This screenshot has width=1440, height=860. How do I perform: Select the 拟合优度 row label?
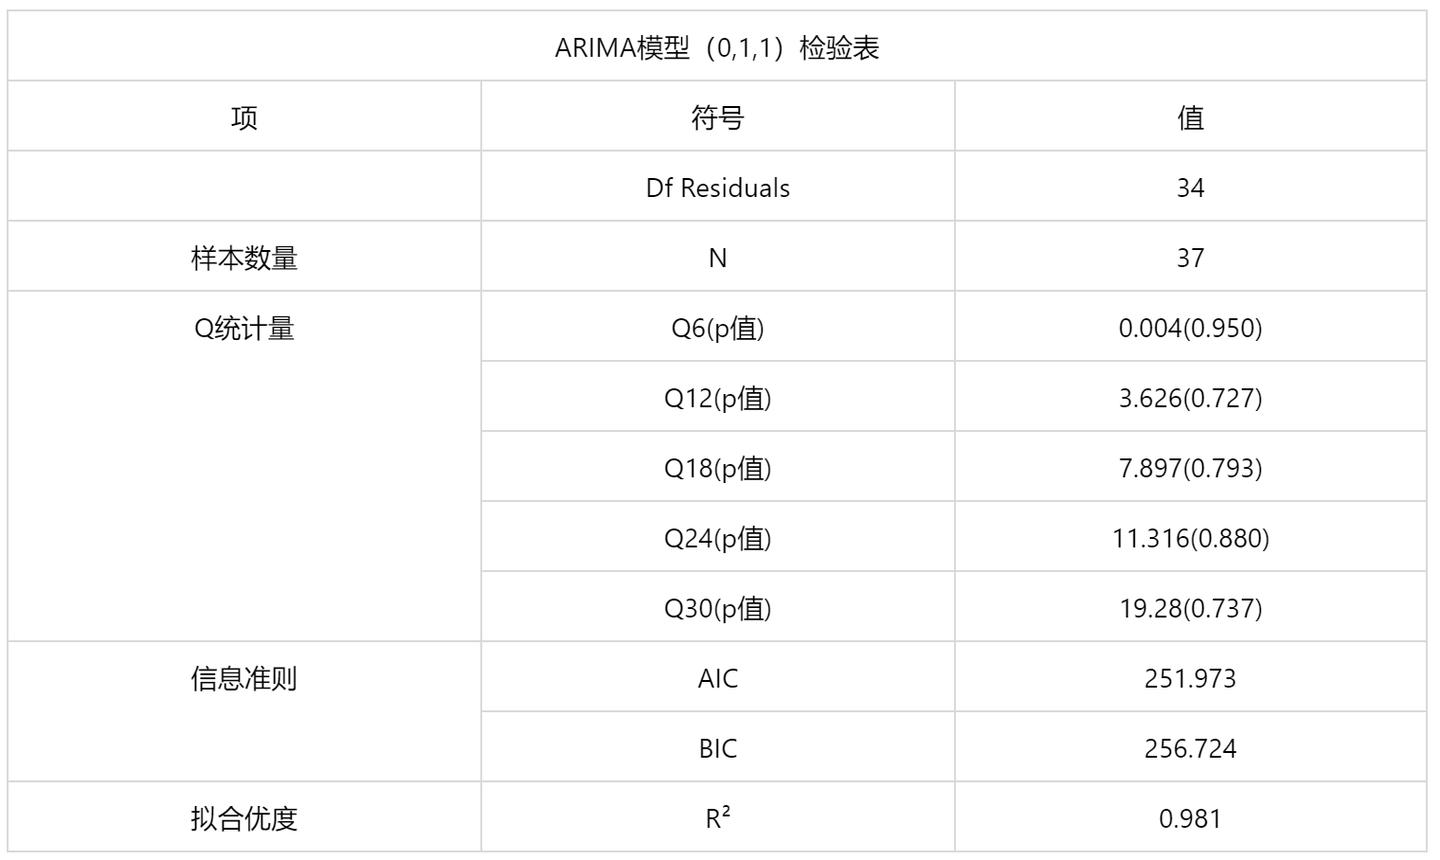244,818
